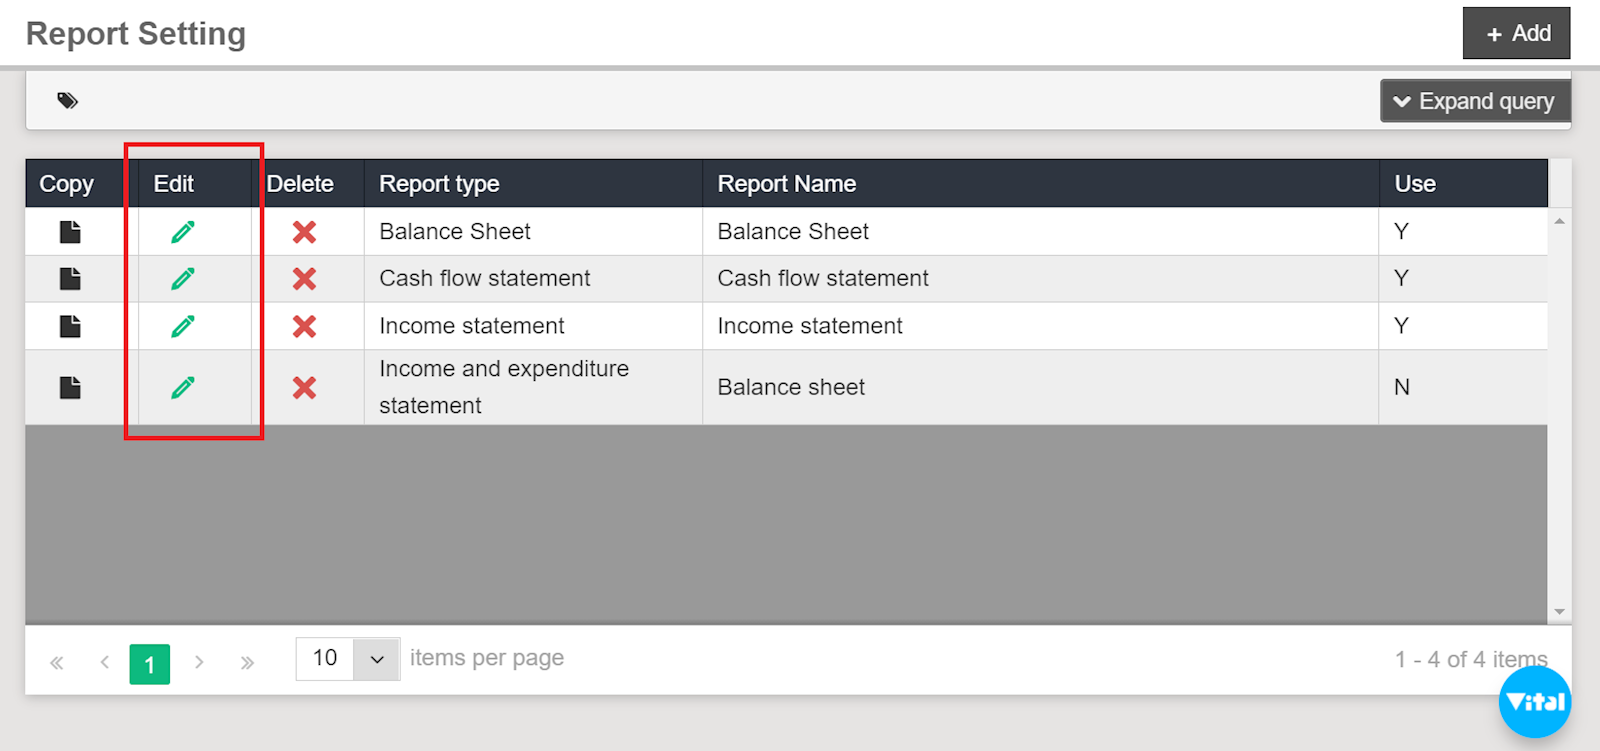
Task: Edit the Income and expenditure statement row
Action: pos(183,388)
